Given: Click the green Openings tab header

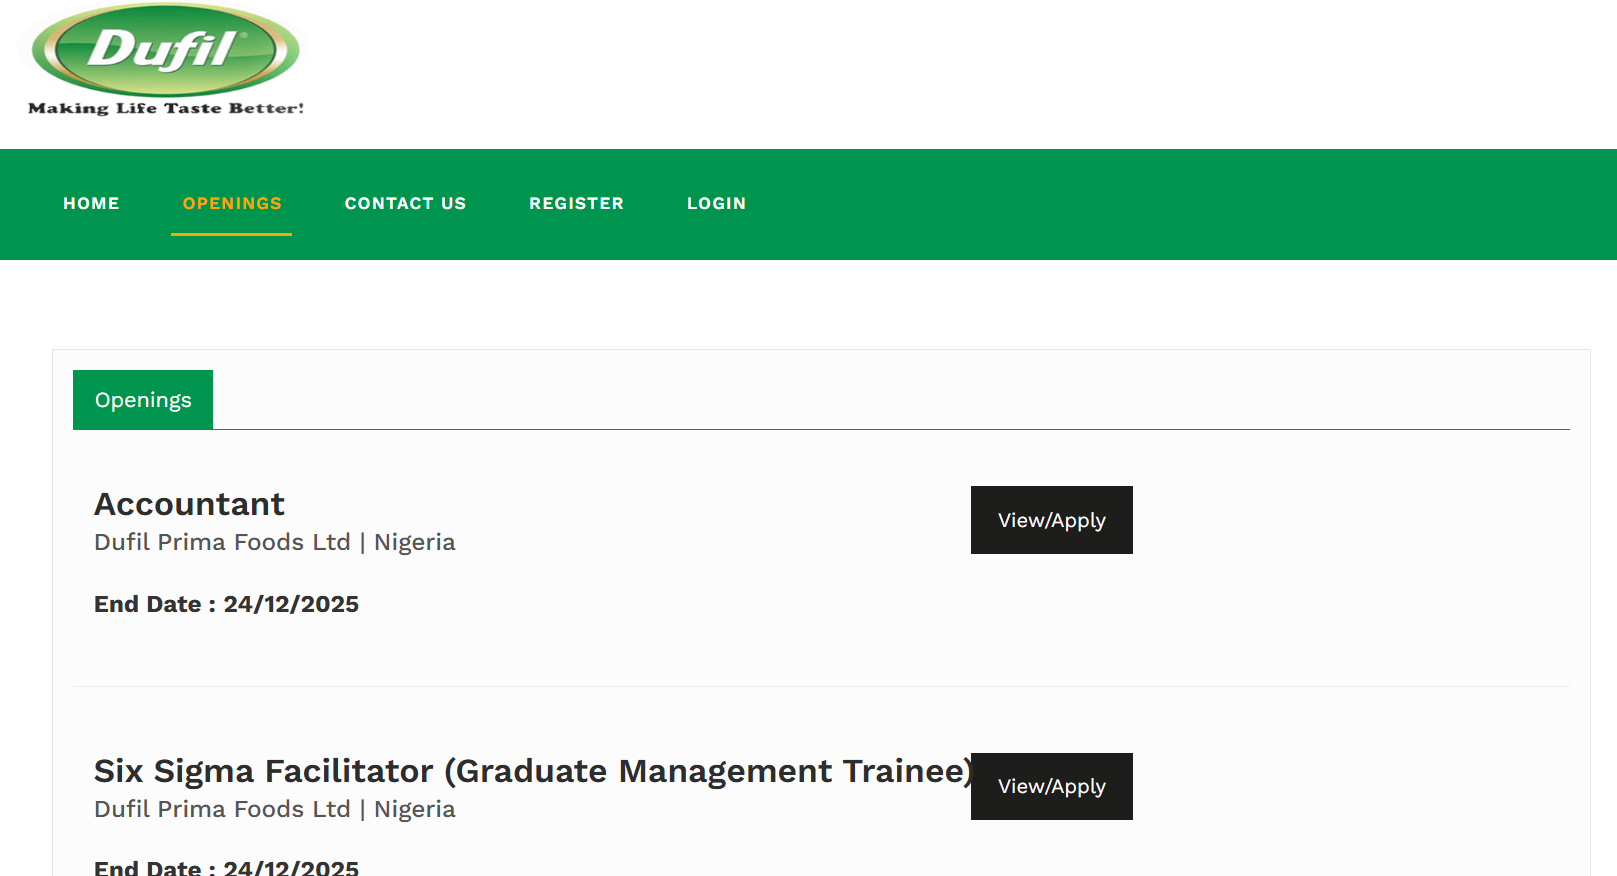Looking at the screenshot, I should coord(142,399).
